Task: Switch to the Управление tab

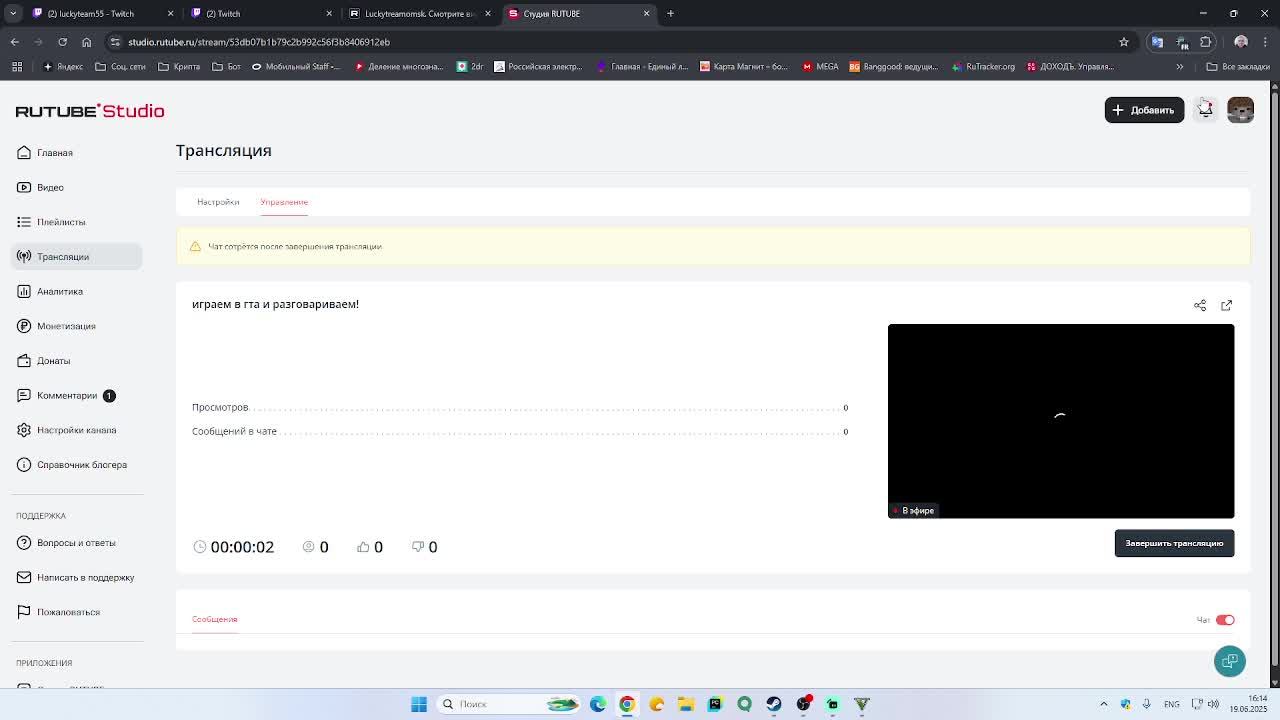Action: point(284,202)
